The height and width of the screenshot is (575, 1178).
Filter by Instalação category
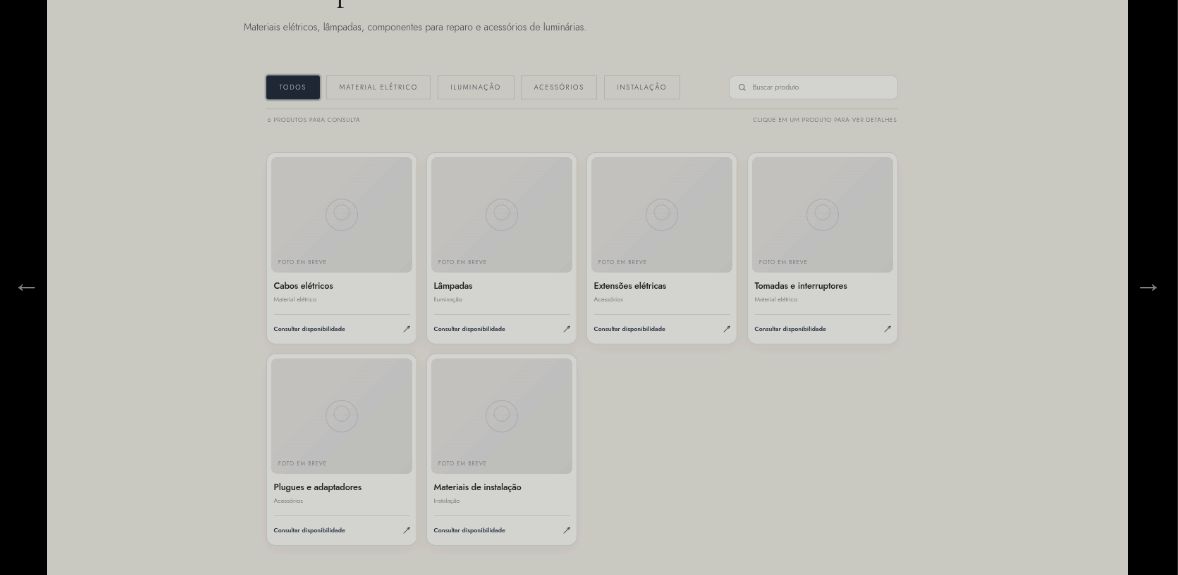(642, 87)
